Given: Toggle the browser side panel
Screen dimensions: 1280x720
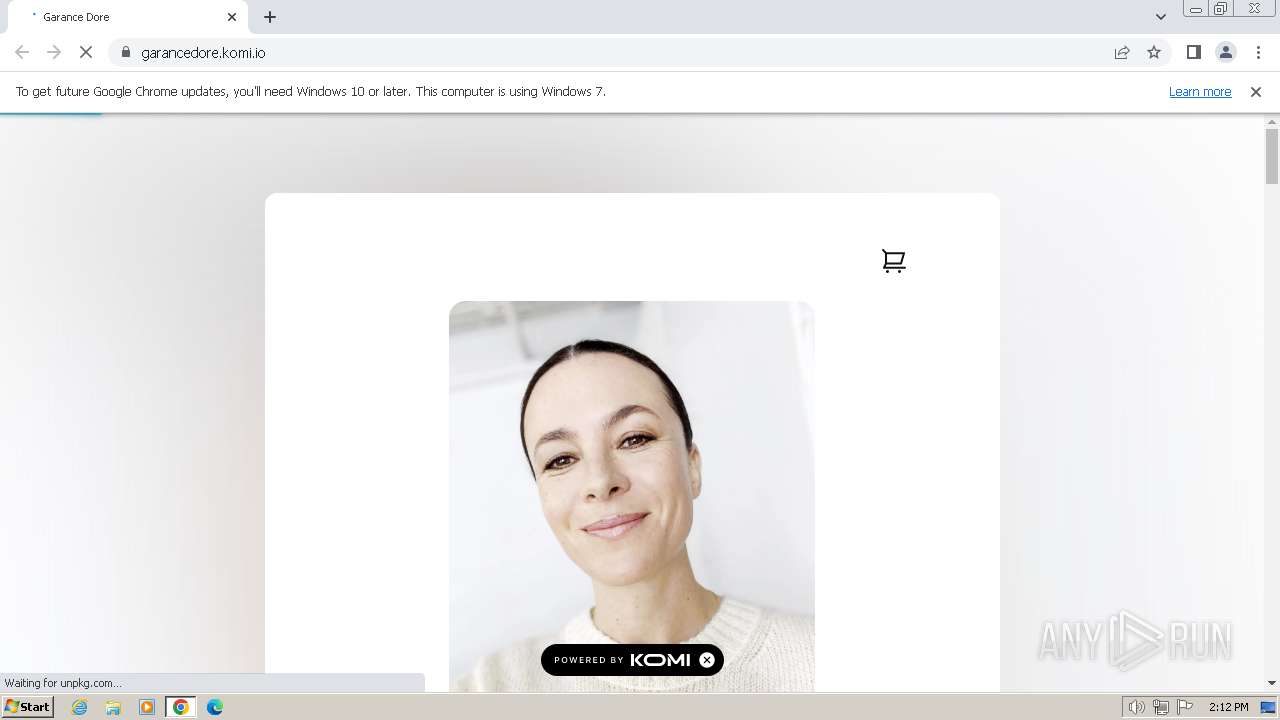Looking at the screenshot, I should (x=1193, y=52).
